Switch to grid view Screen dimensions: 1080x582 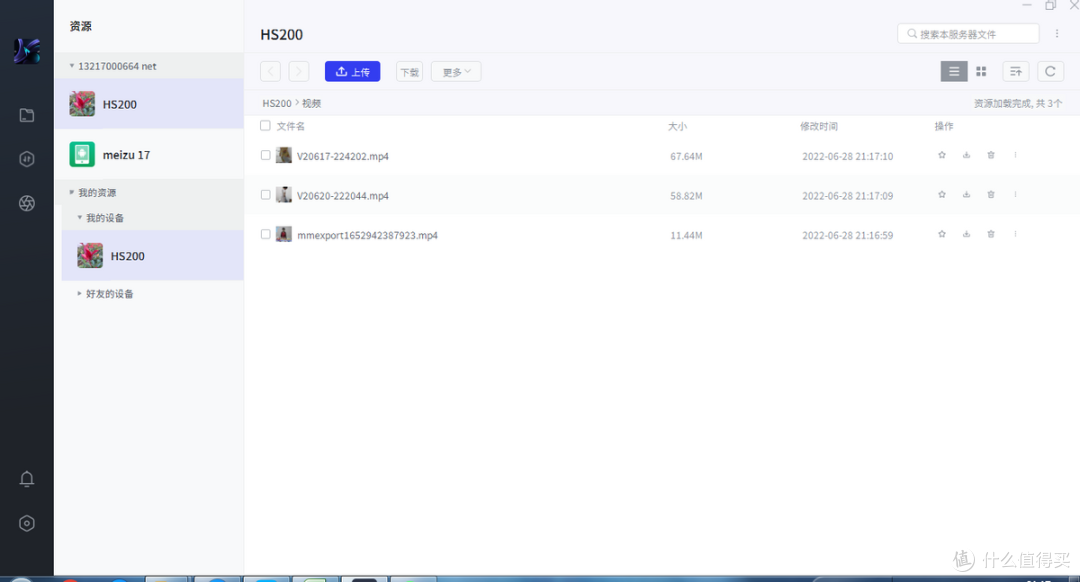(x=982, y=71)
